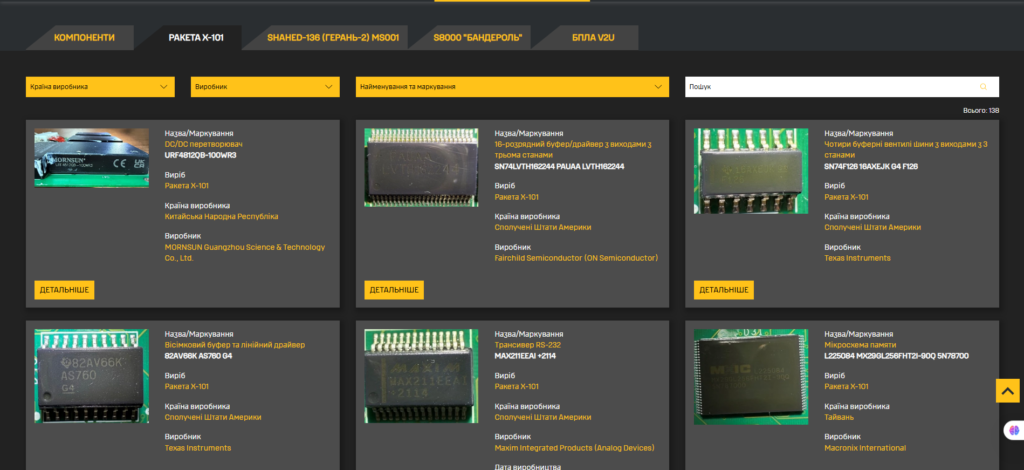
Task: Click the Трансивер RS-232 title
Action: coord(528,345)
